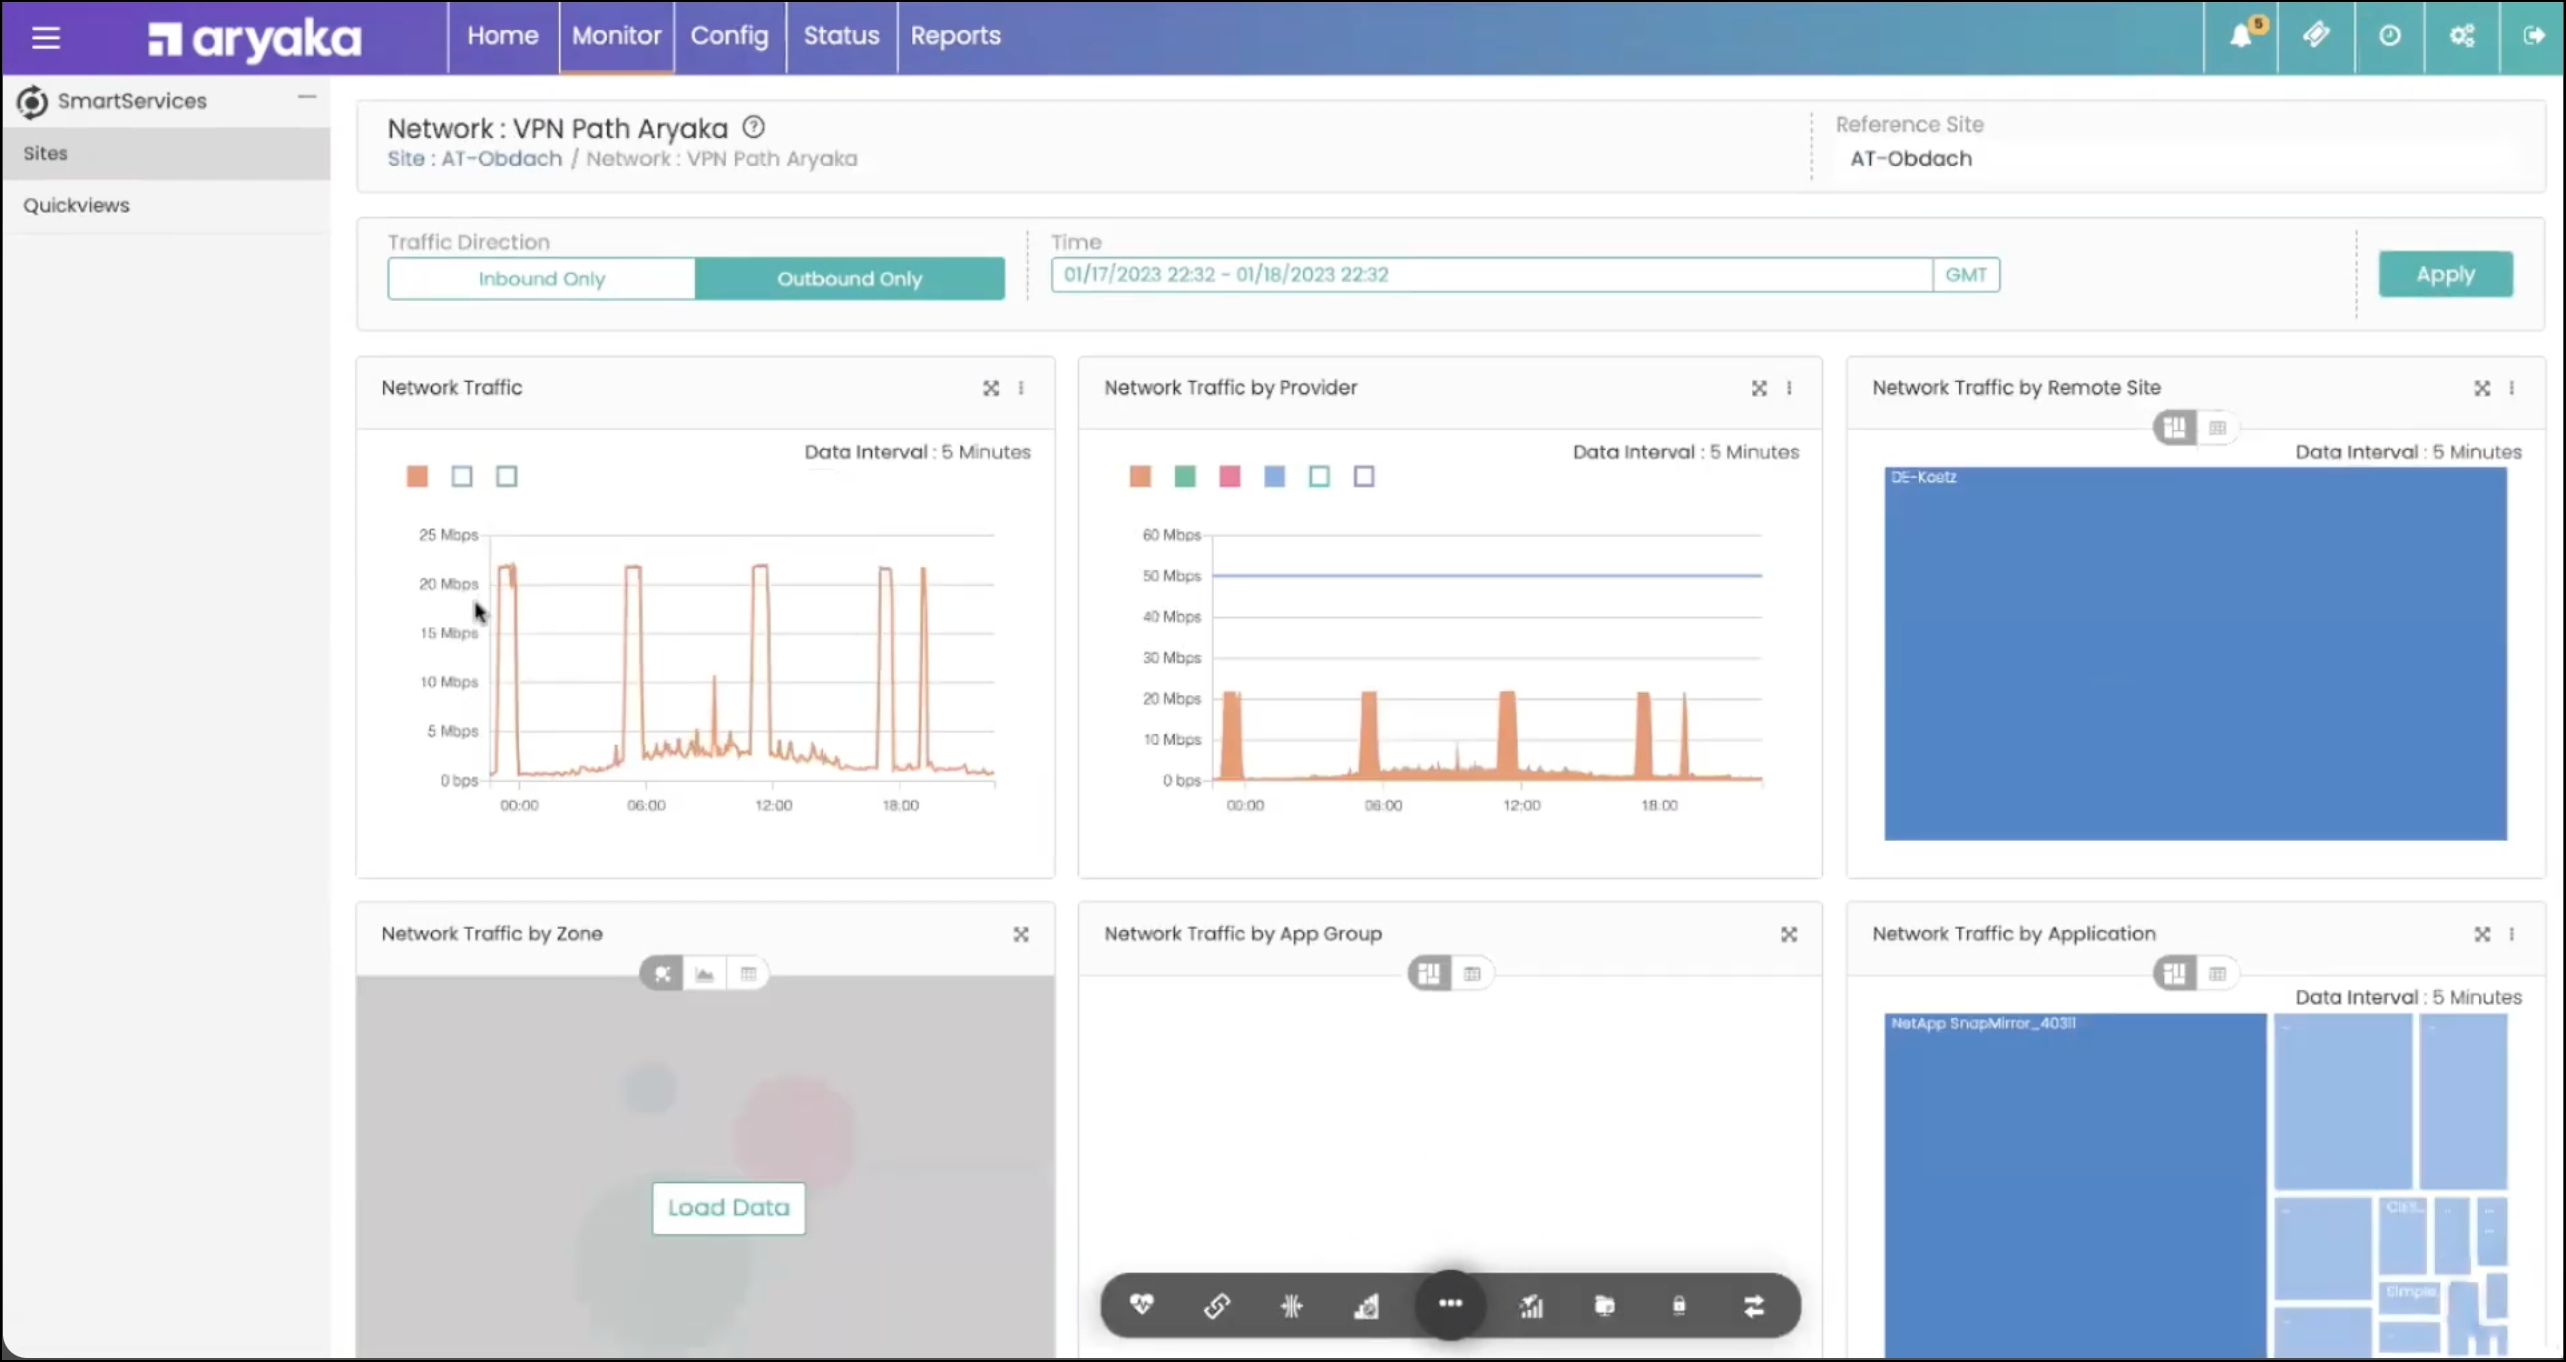The width and height of the screenshot is (2566, 1362).
Task: Open the settings gears icon
Action: point(2462,36)
